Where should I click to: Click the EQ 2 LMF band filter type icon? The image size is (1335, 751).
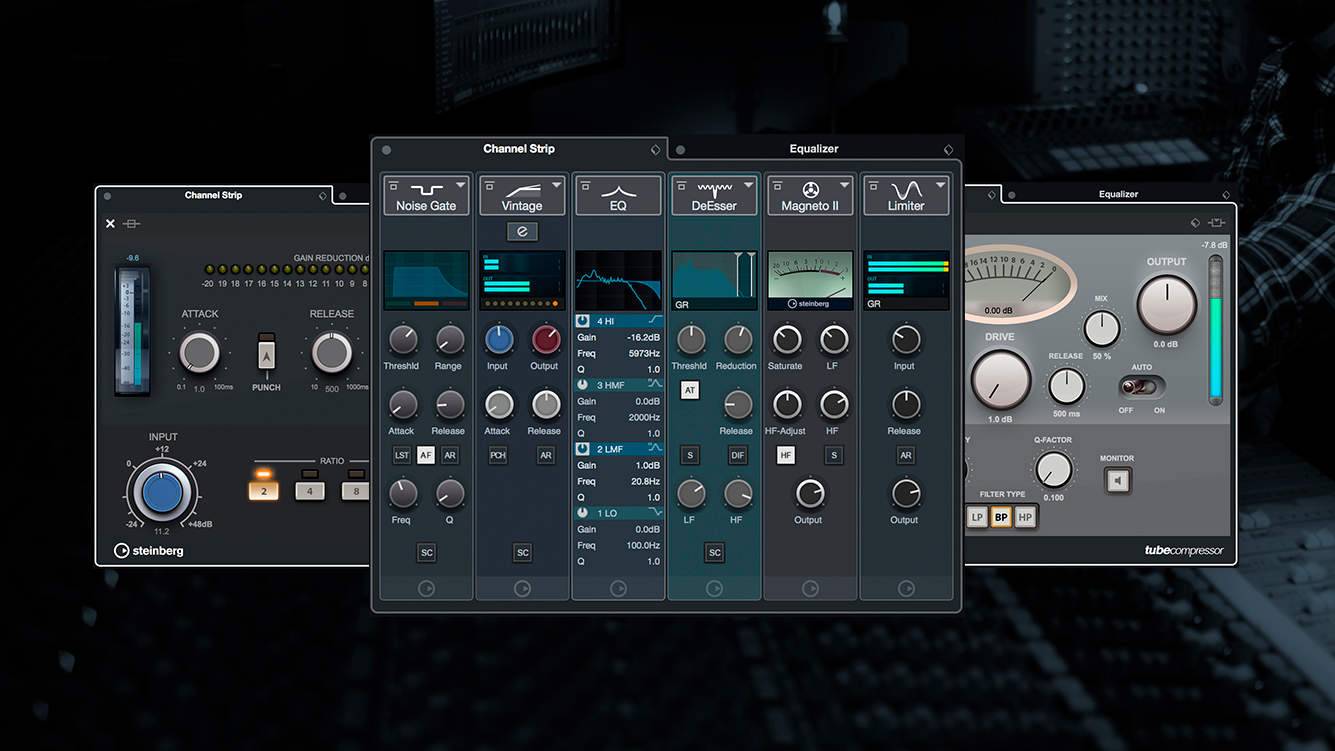click(655, 449)
